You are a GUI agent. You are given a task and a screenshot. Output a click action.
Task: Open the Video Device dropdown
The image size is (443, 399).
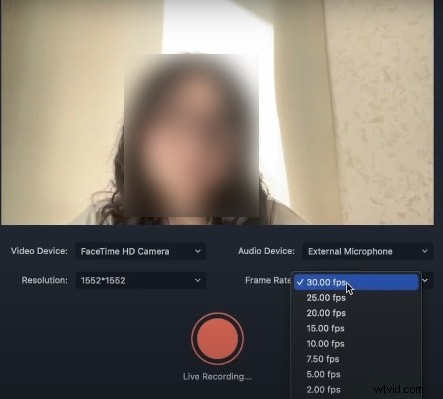click(141, 251)
